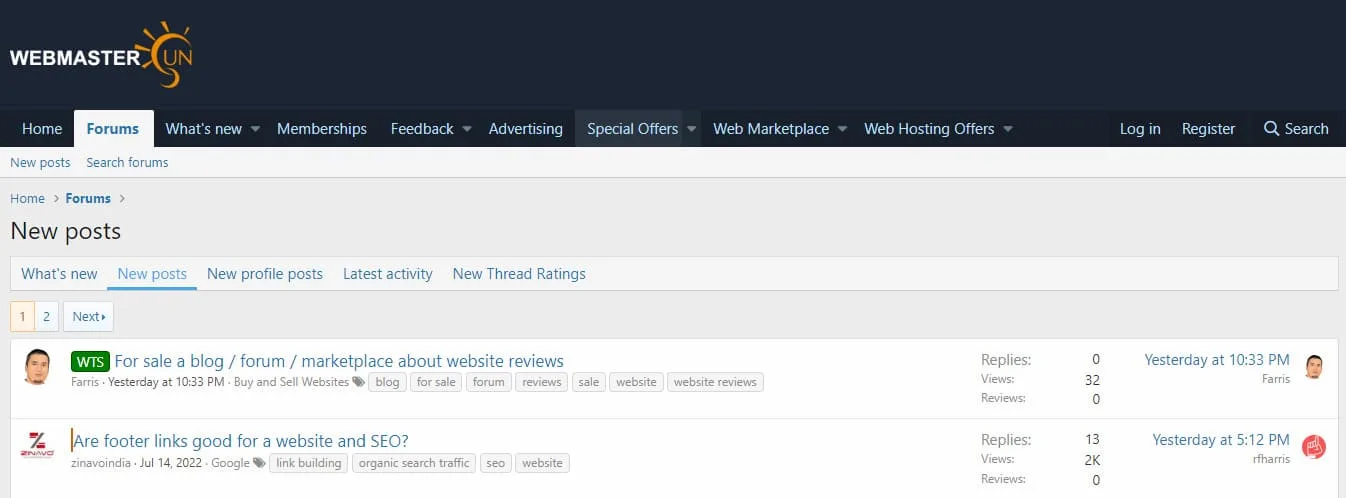Viewport: 1346px width, 498px height.
Task: Click rfharris red avatar icon
Action: point(1314,447)
